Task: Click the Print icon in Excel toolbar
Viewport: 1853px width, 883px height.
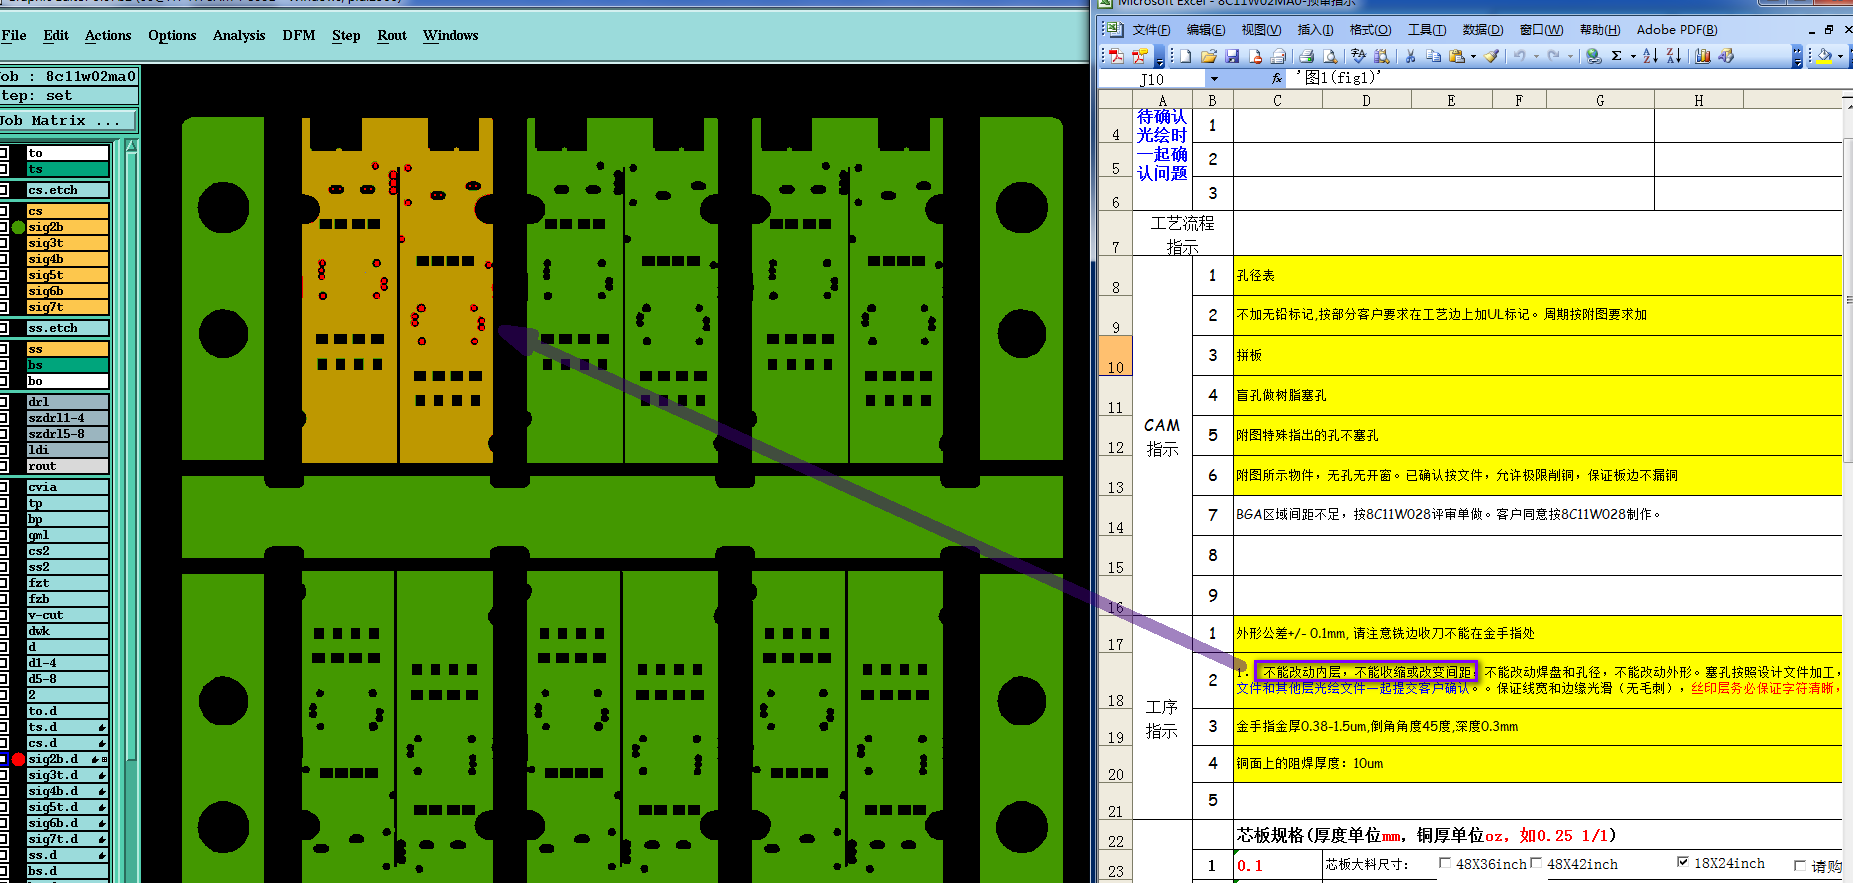Action: tap(1306, 56)
